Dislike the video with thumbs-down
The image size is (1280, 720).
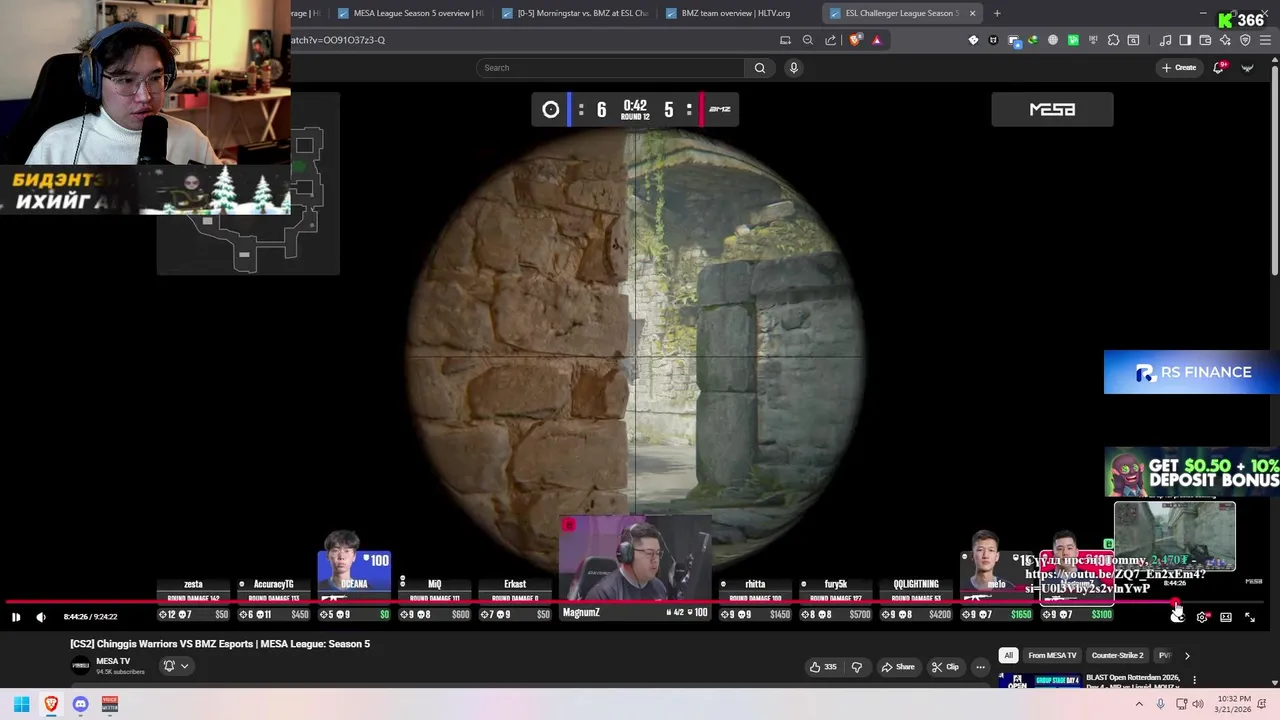[x=857, y=667]
